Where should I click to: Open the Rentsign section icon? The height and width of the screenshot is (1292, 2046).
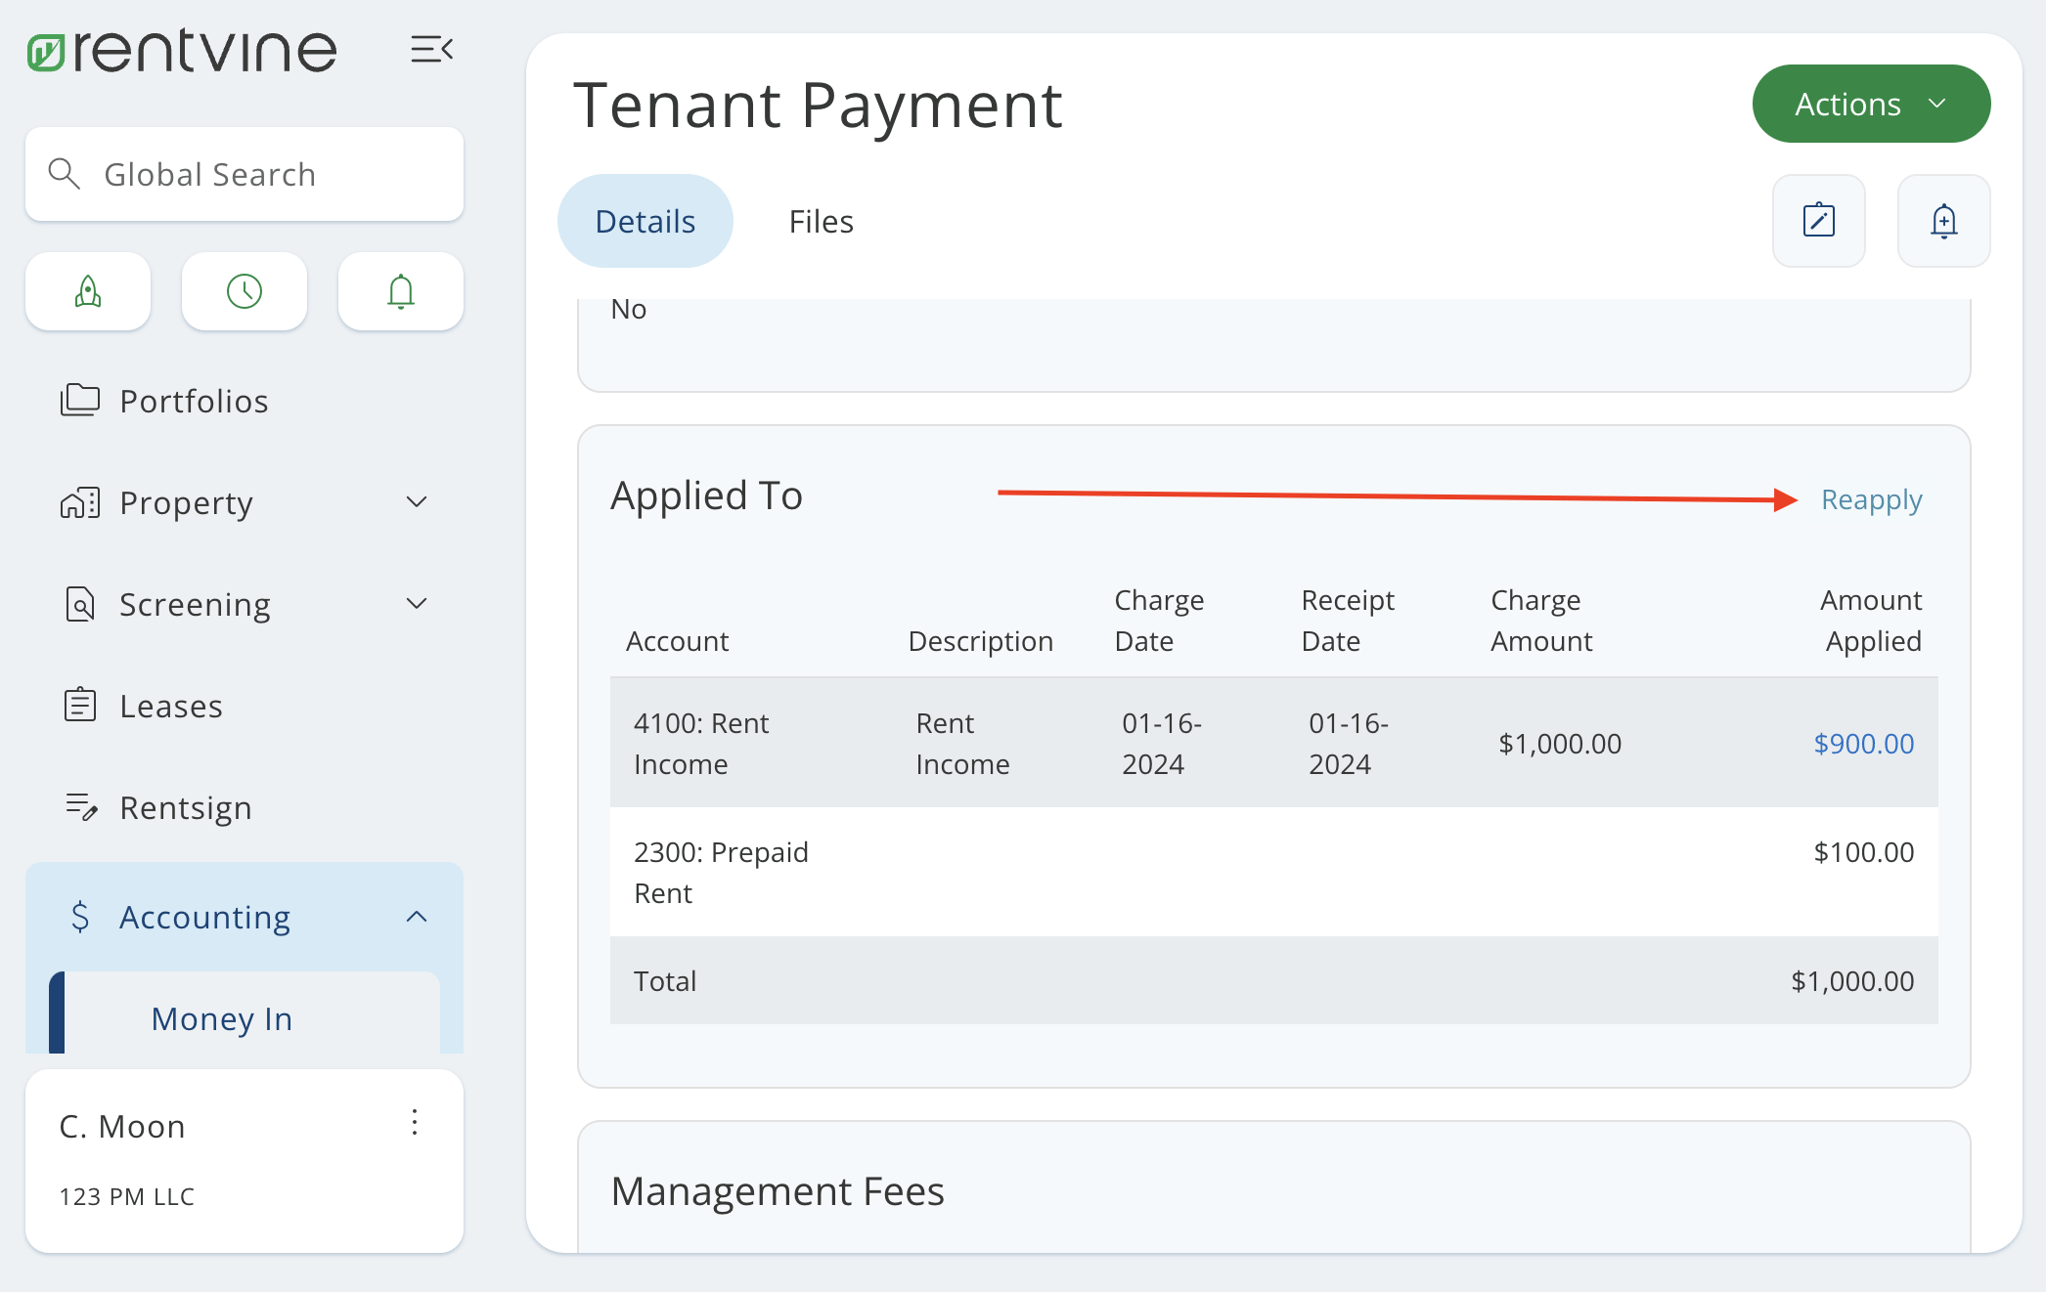point(80,807)
